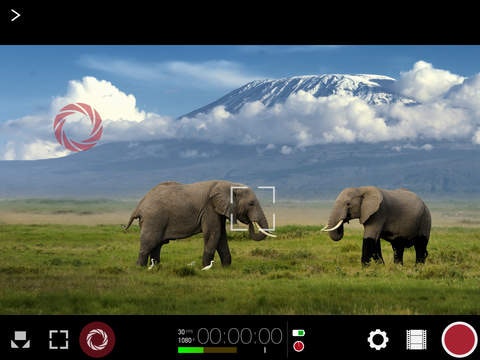Open the white balance preset control

click(x=20, y=340)
